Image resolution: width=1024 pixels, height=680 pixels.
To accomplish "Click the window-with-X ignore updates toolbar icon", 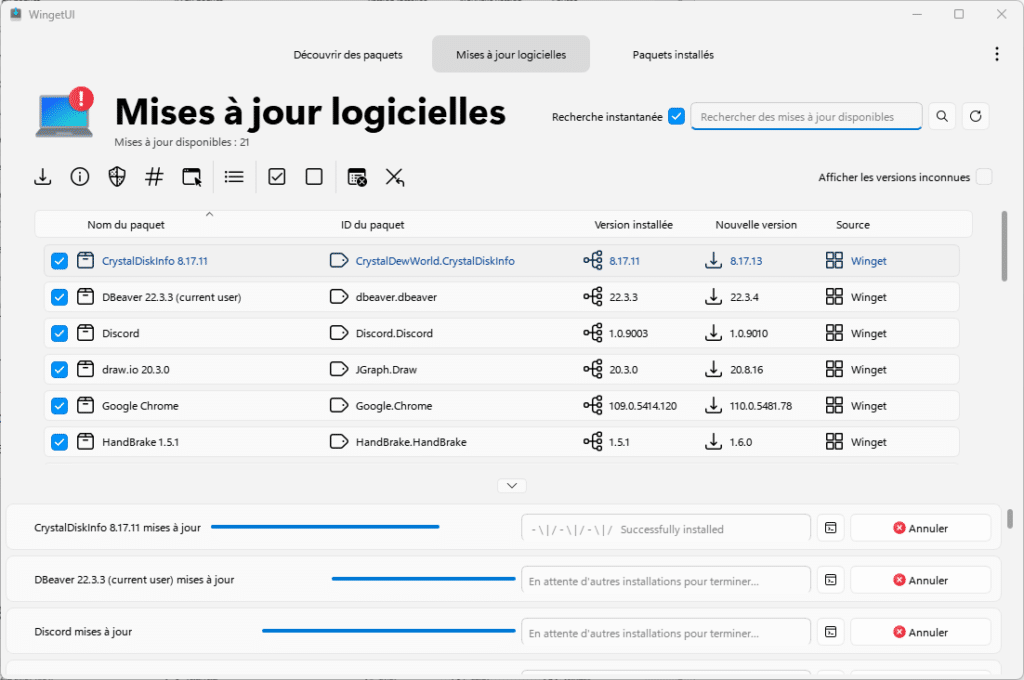I will click(357, 177).
